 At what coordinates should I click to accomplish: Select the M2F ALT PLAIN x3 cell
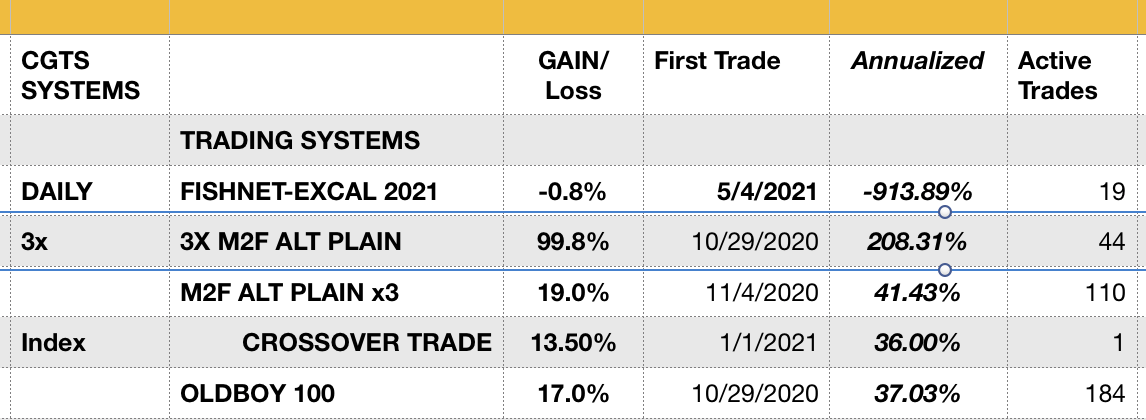tap(337, 292)
